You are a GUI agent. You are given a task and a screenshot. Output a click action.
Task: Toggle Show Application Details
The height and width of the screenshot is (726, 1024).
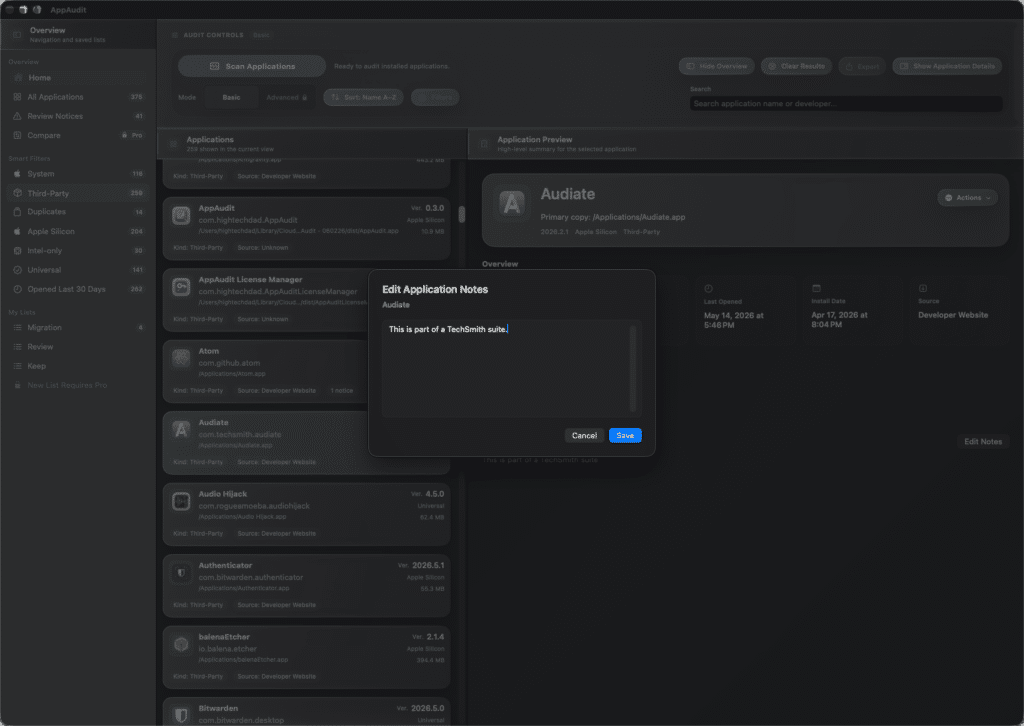(x=947, y=66)
